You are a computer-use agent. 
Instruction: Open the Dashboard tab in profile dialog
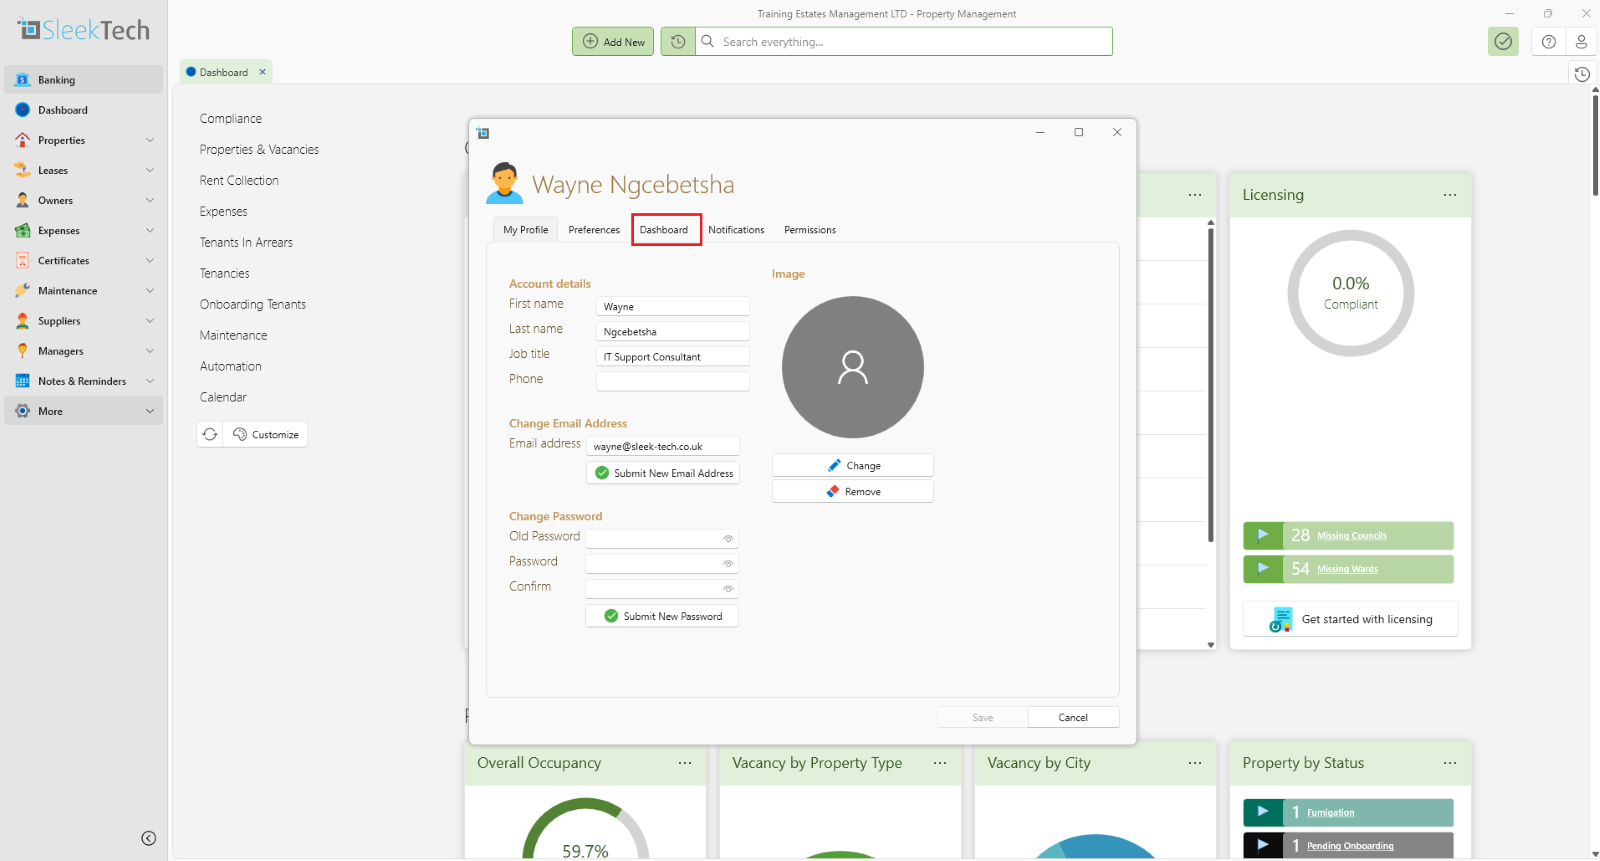click(x=664, y=230)
